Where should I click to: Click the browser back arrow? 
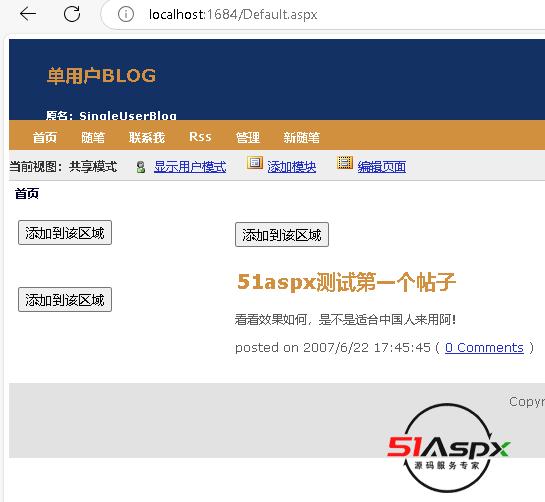click(28, 14)
